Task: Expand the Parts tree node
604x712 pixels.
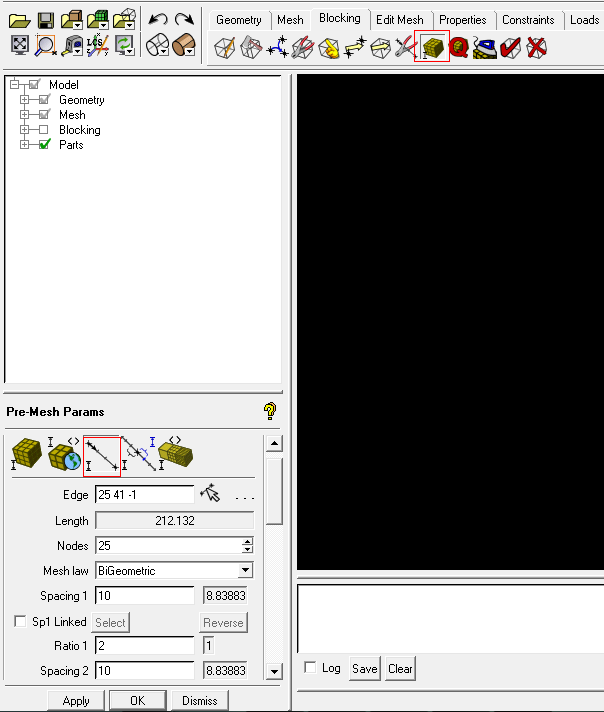Action: (25, 144)
